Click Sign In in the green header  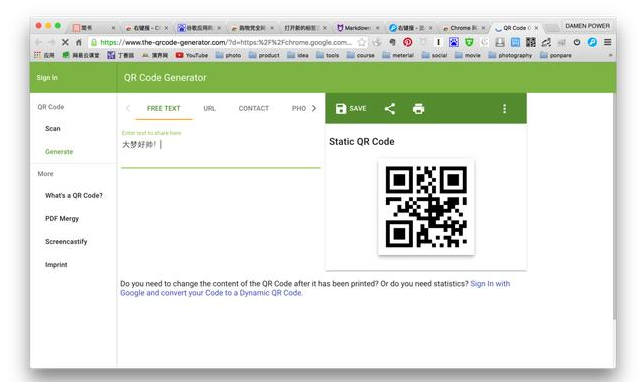click(x=47, y=77)
